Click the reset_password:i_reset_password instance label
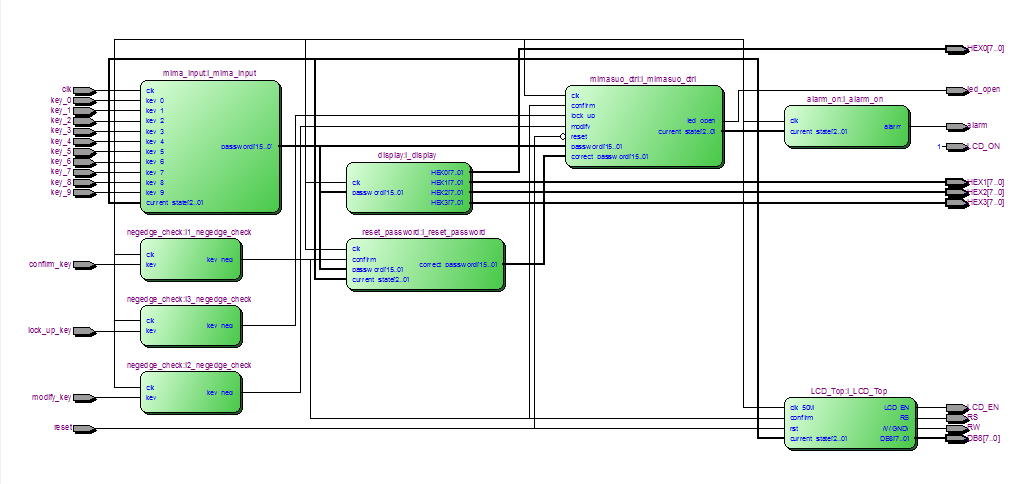 tap(424, 232)
